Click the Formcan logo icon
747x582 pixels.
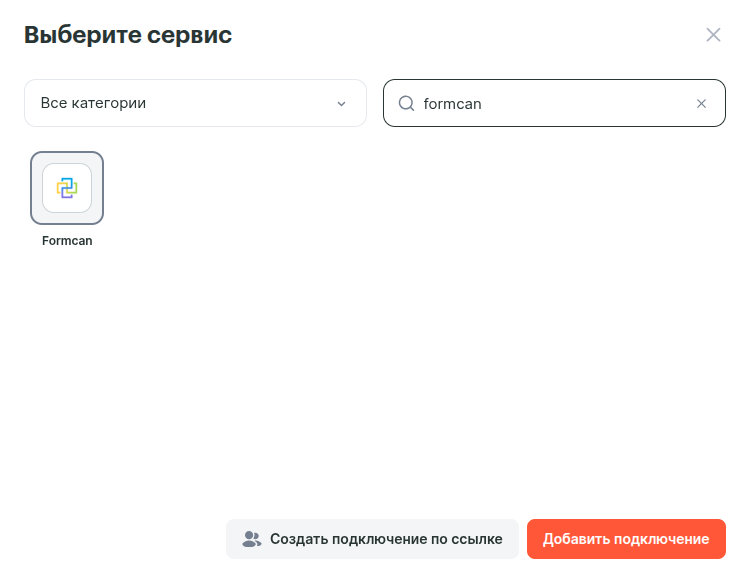point(67,187)
